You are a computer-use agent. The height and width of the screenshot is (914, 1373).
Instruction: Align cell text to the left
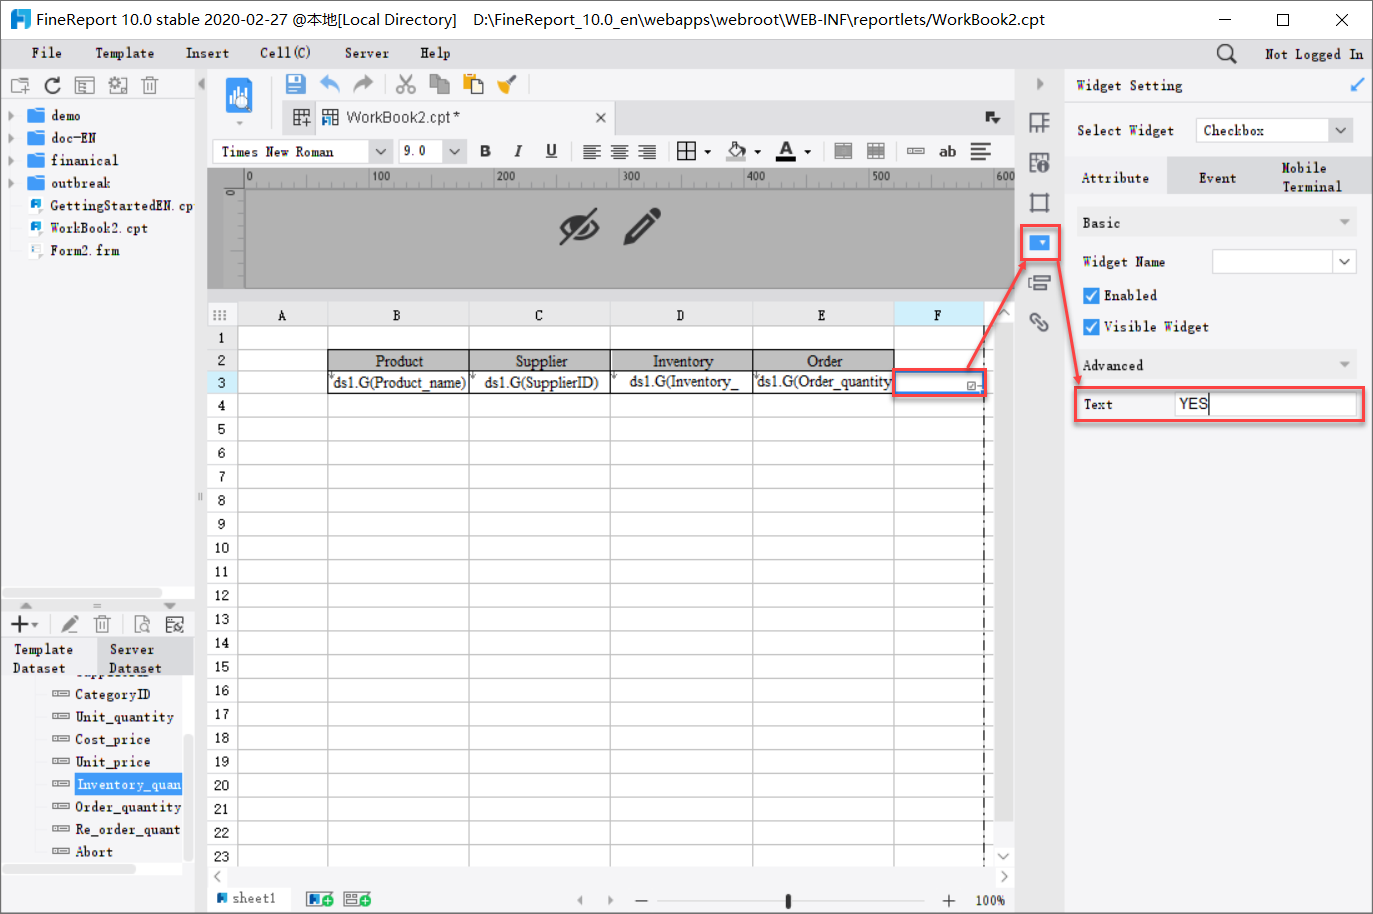[592, 151]
